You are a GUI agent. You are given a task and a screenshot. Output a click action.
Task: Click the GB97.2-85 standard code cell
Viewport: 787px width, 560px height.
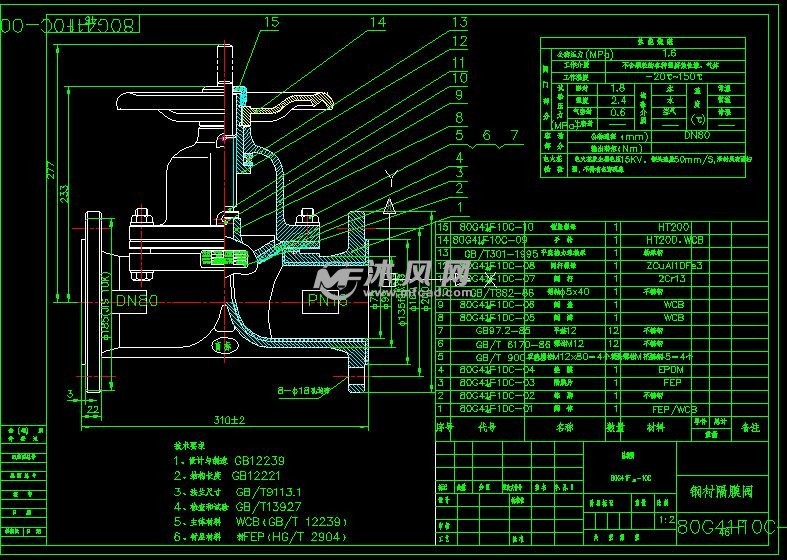tap(502, 331)
